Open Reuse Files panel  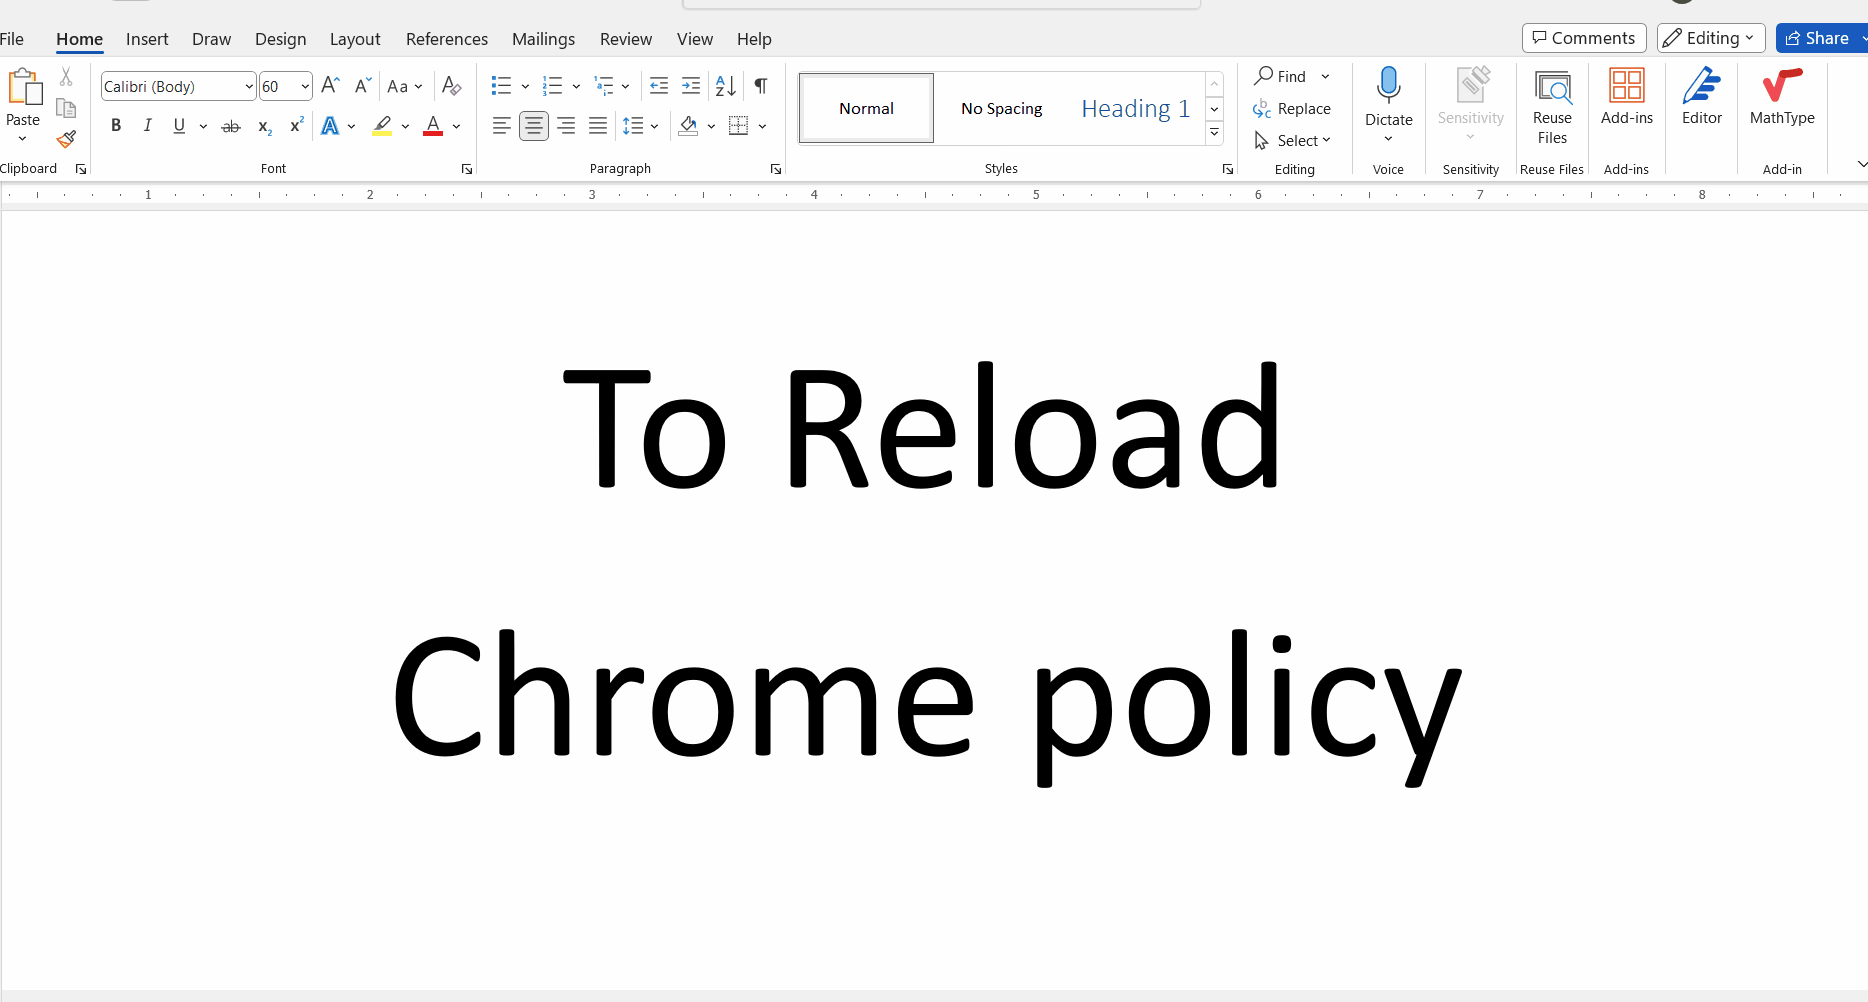(1552, 104)
